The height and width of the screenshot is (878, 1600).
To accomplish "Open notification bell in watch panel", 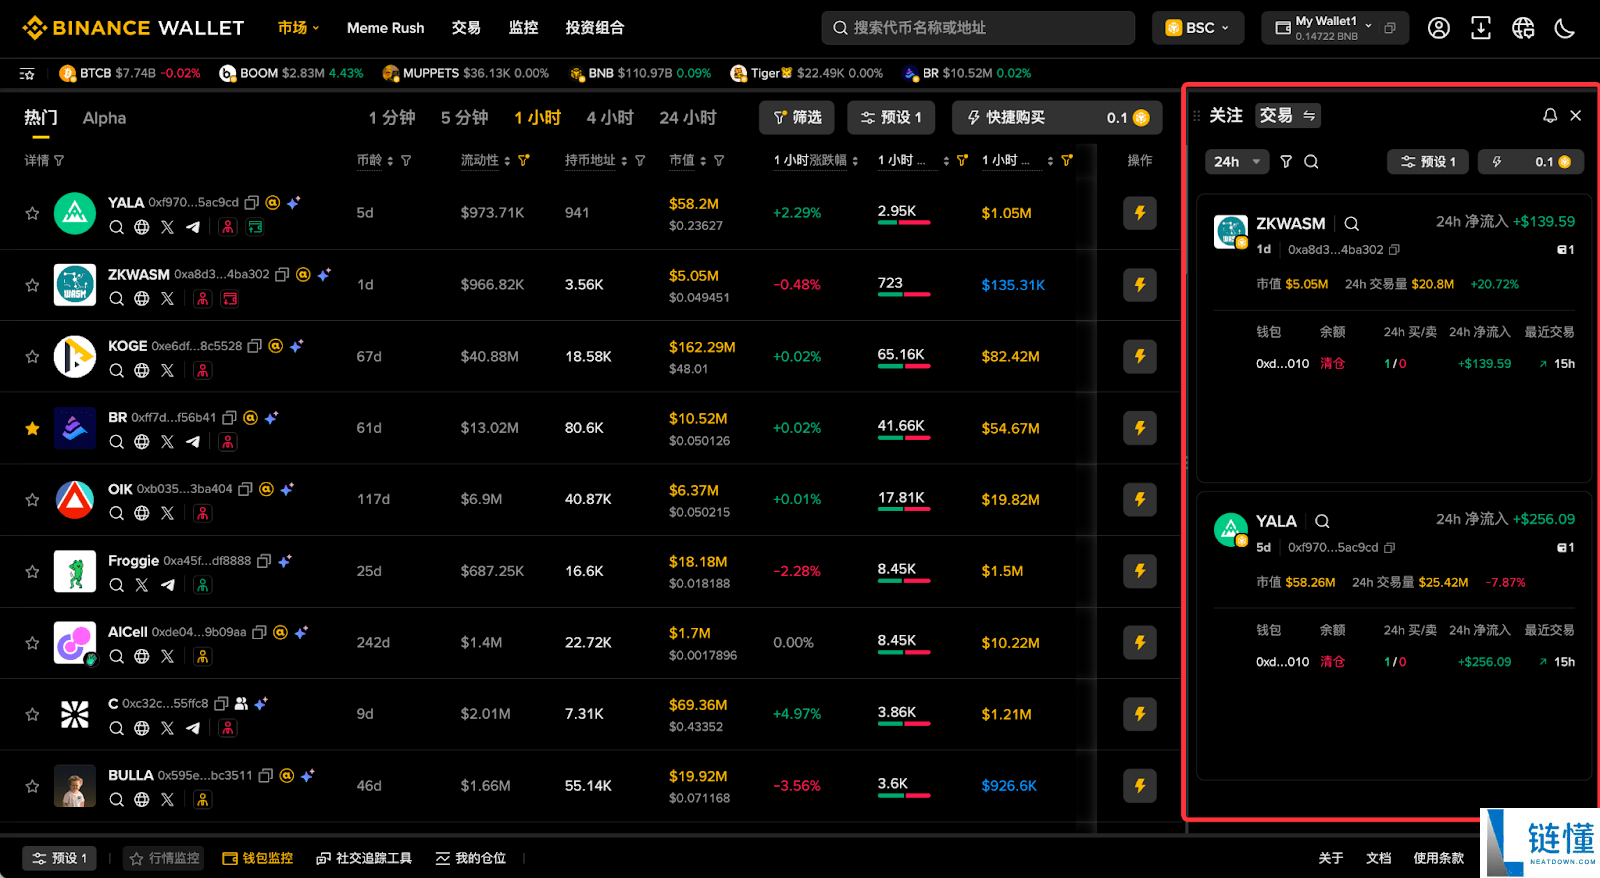I will (x=1550, y=116).
